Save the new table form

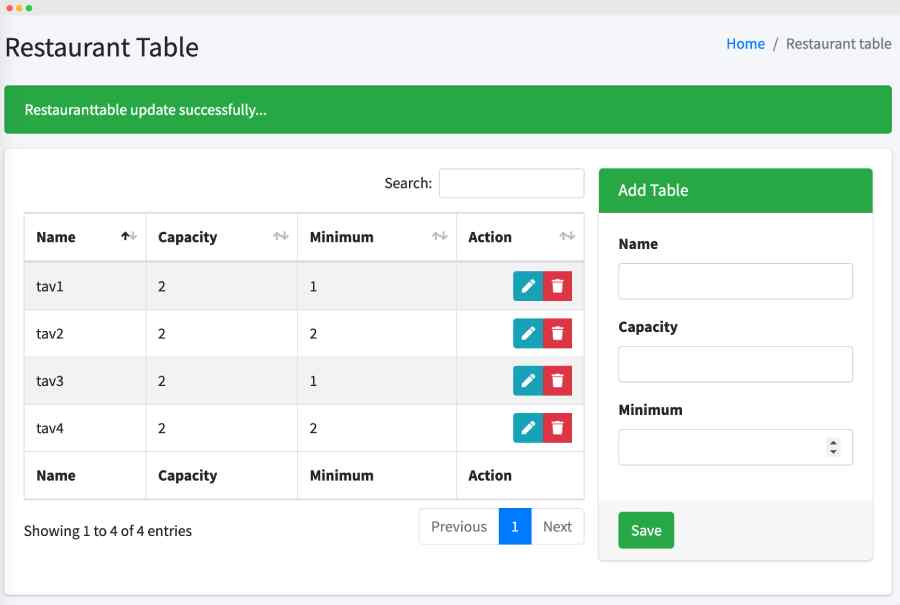[646, 530]
